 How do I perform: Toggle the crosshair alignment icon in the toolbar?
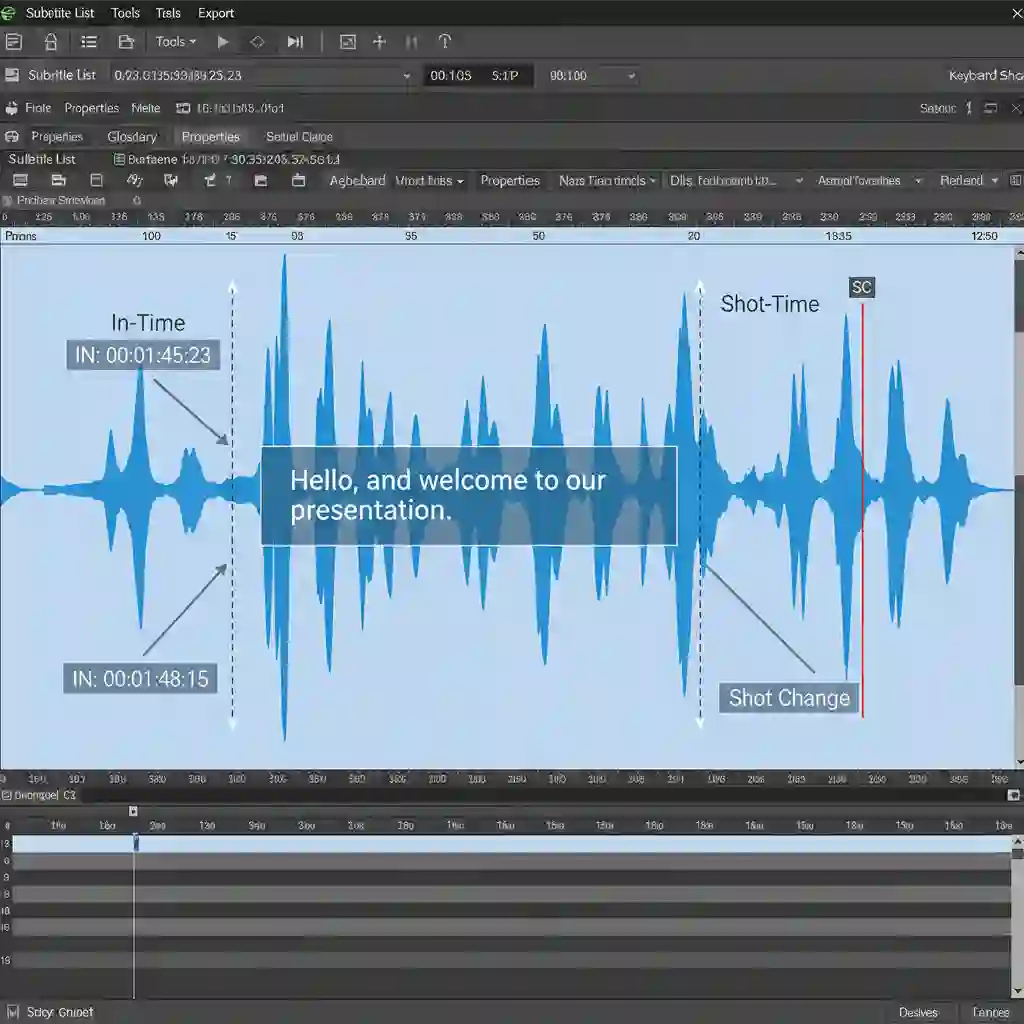tap(378, 41)
